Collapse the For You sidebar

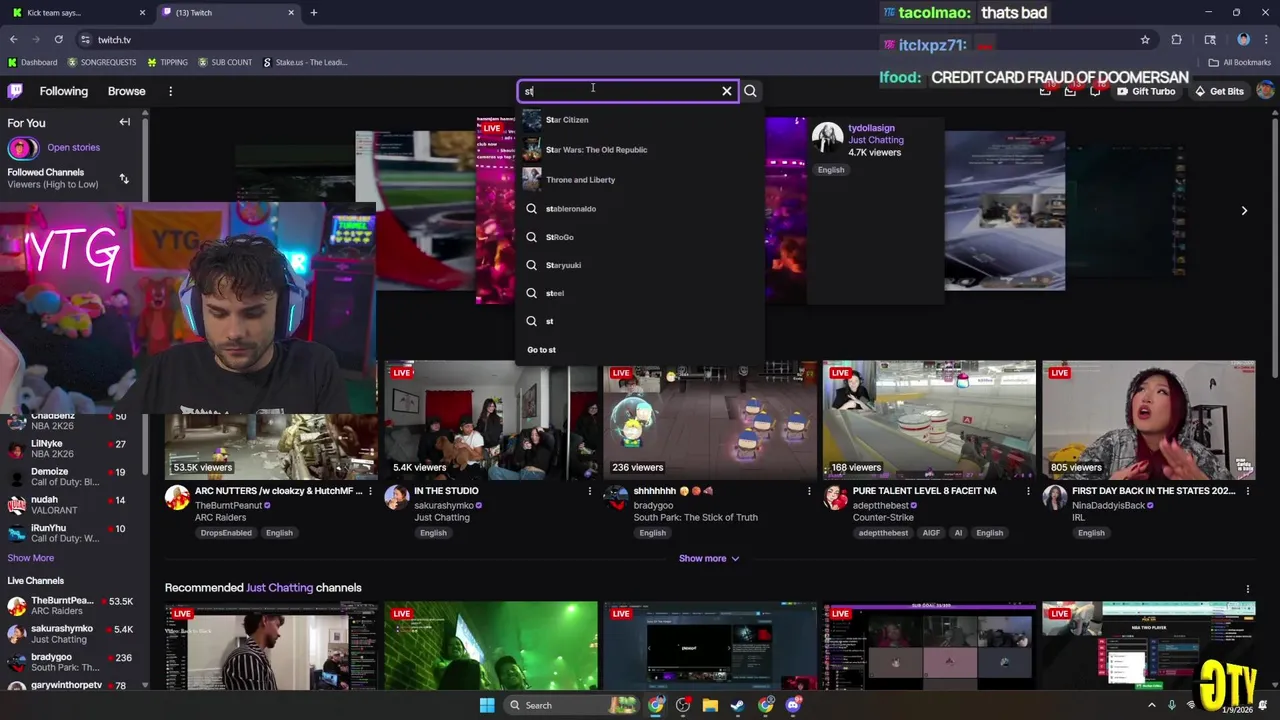click(125, 122)
